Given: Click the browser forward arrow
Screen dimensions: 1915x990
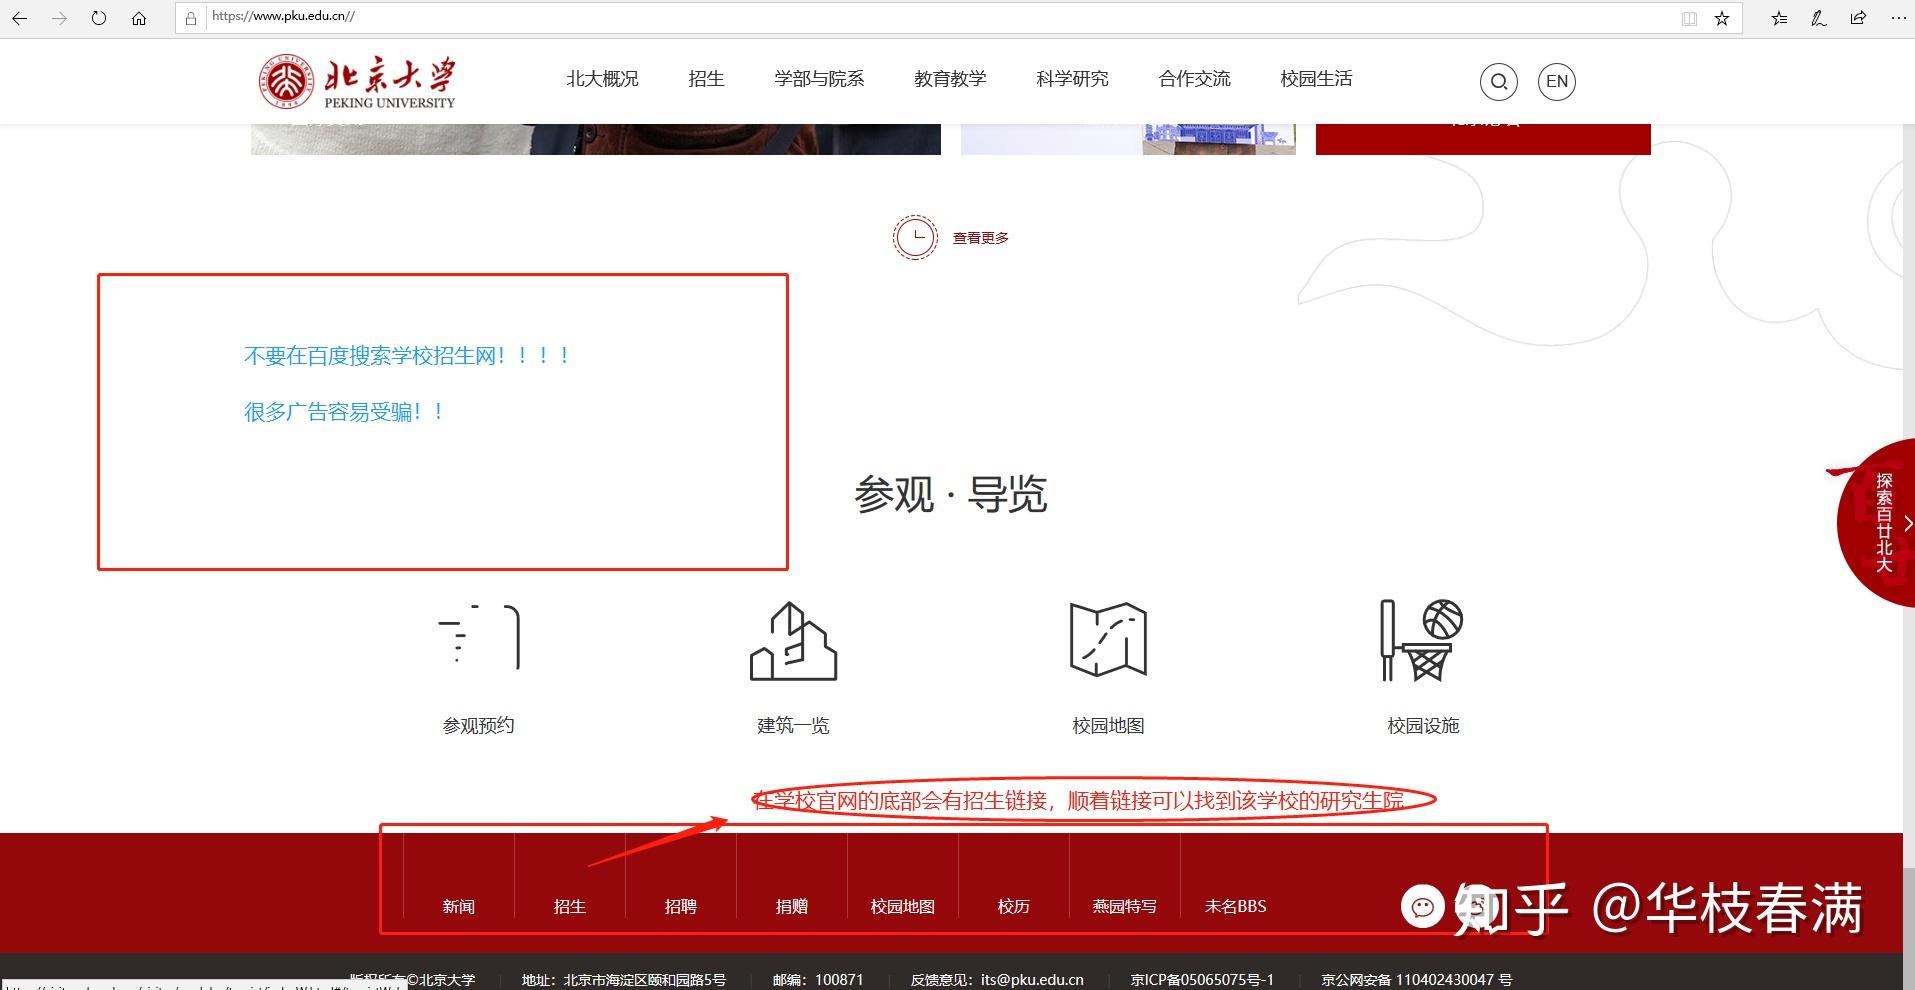Looking at the screenshot, I should 59,18.
